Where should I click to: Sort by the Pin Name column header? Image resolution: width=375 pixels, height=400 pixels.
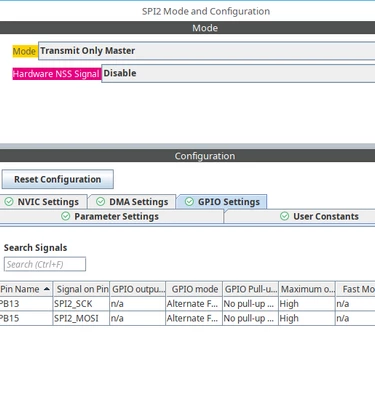[x=26, y=289]
